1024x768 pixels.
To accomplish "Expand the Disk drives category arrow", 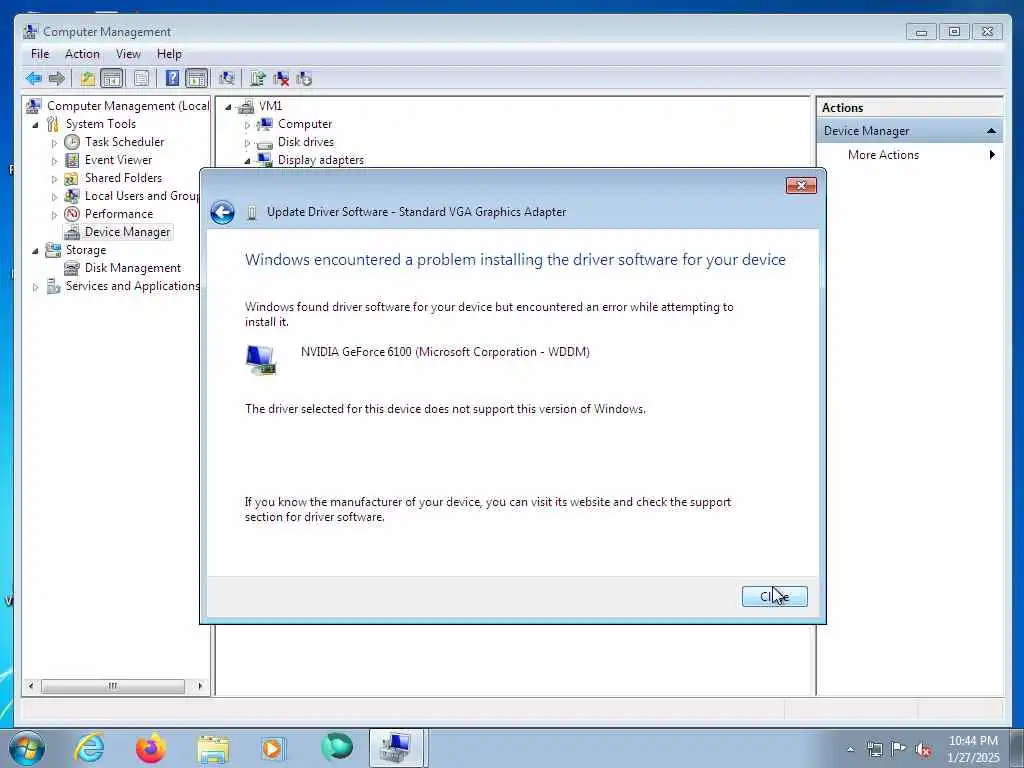I will pyautogui.click(x=247, y=142).
